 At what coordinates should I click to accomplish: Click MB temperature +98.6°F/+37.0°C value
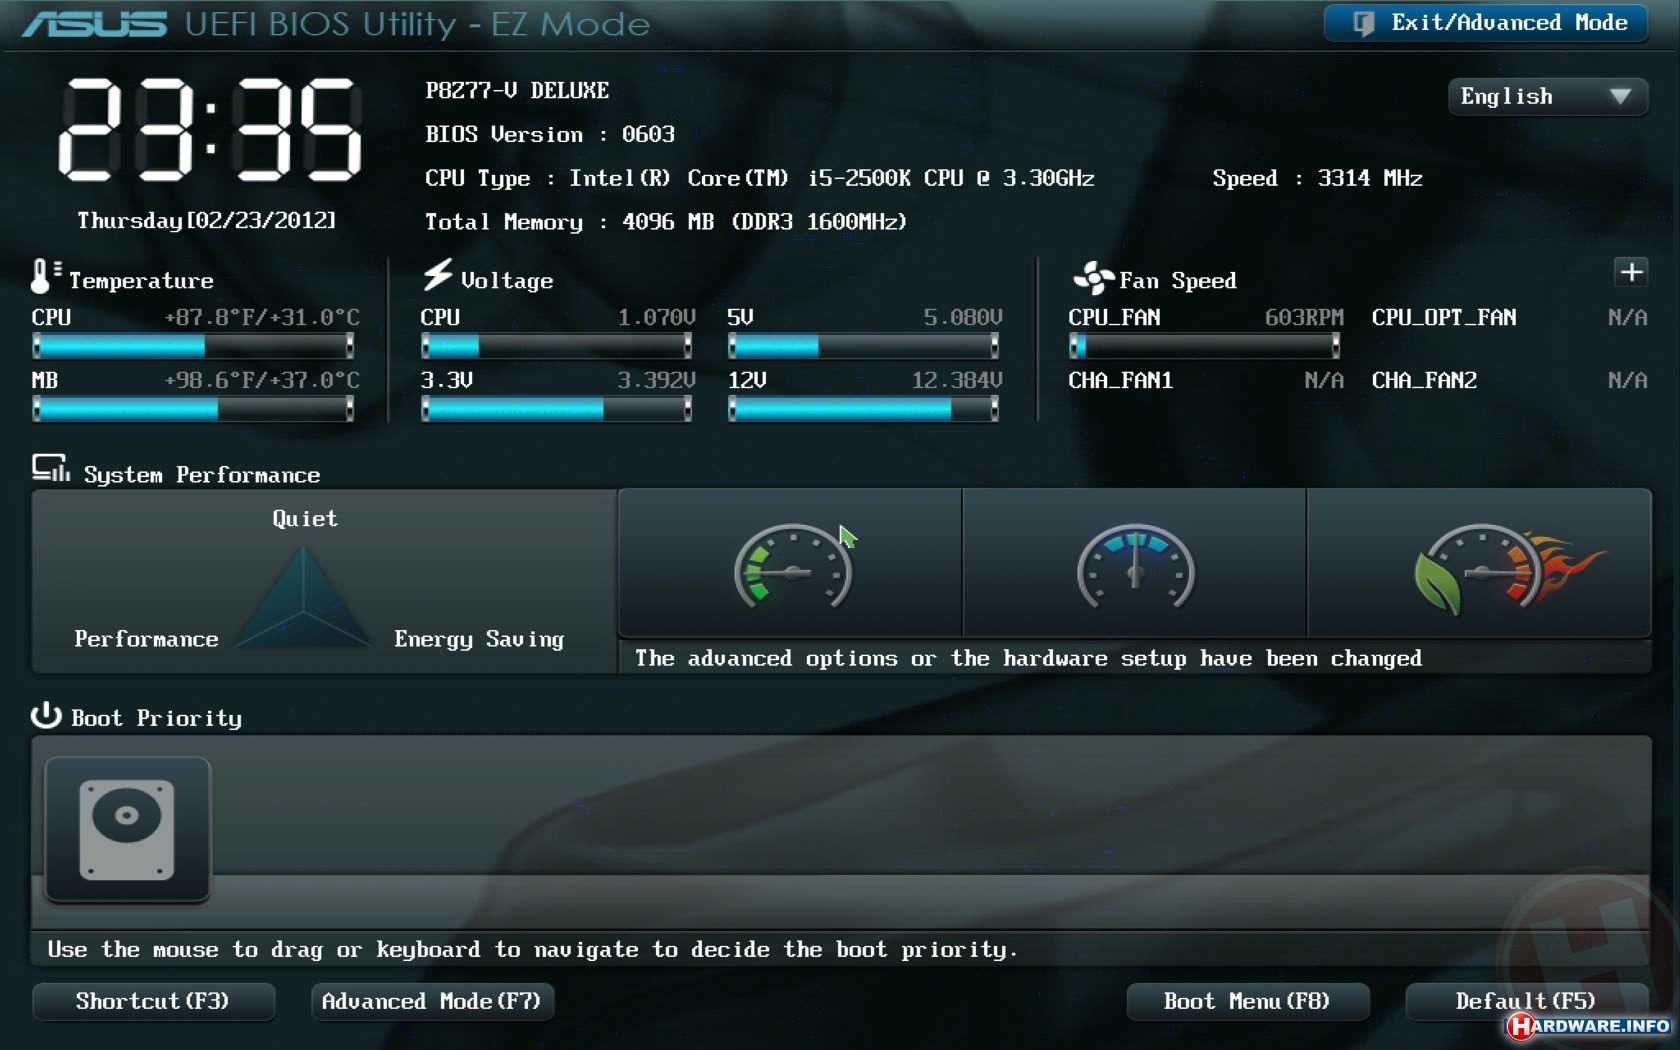coord(261,380)
